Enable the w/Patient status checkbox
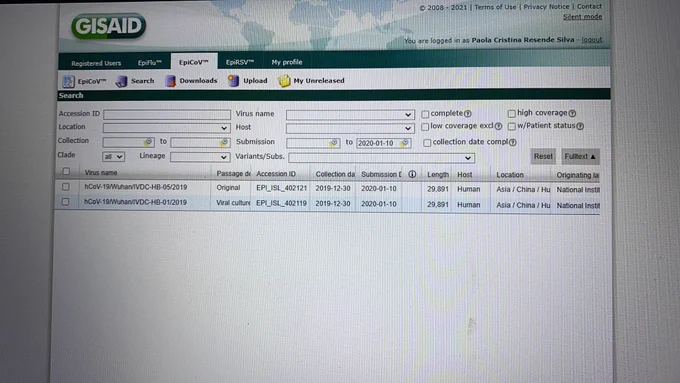 click(x=512, y=126)
